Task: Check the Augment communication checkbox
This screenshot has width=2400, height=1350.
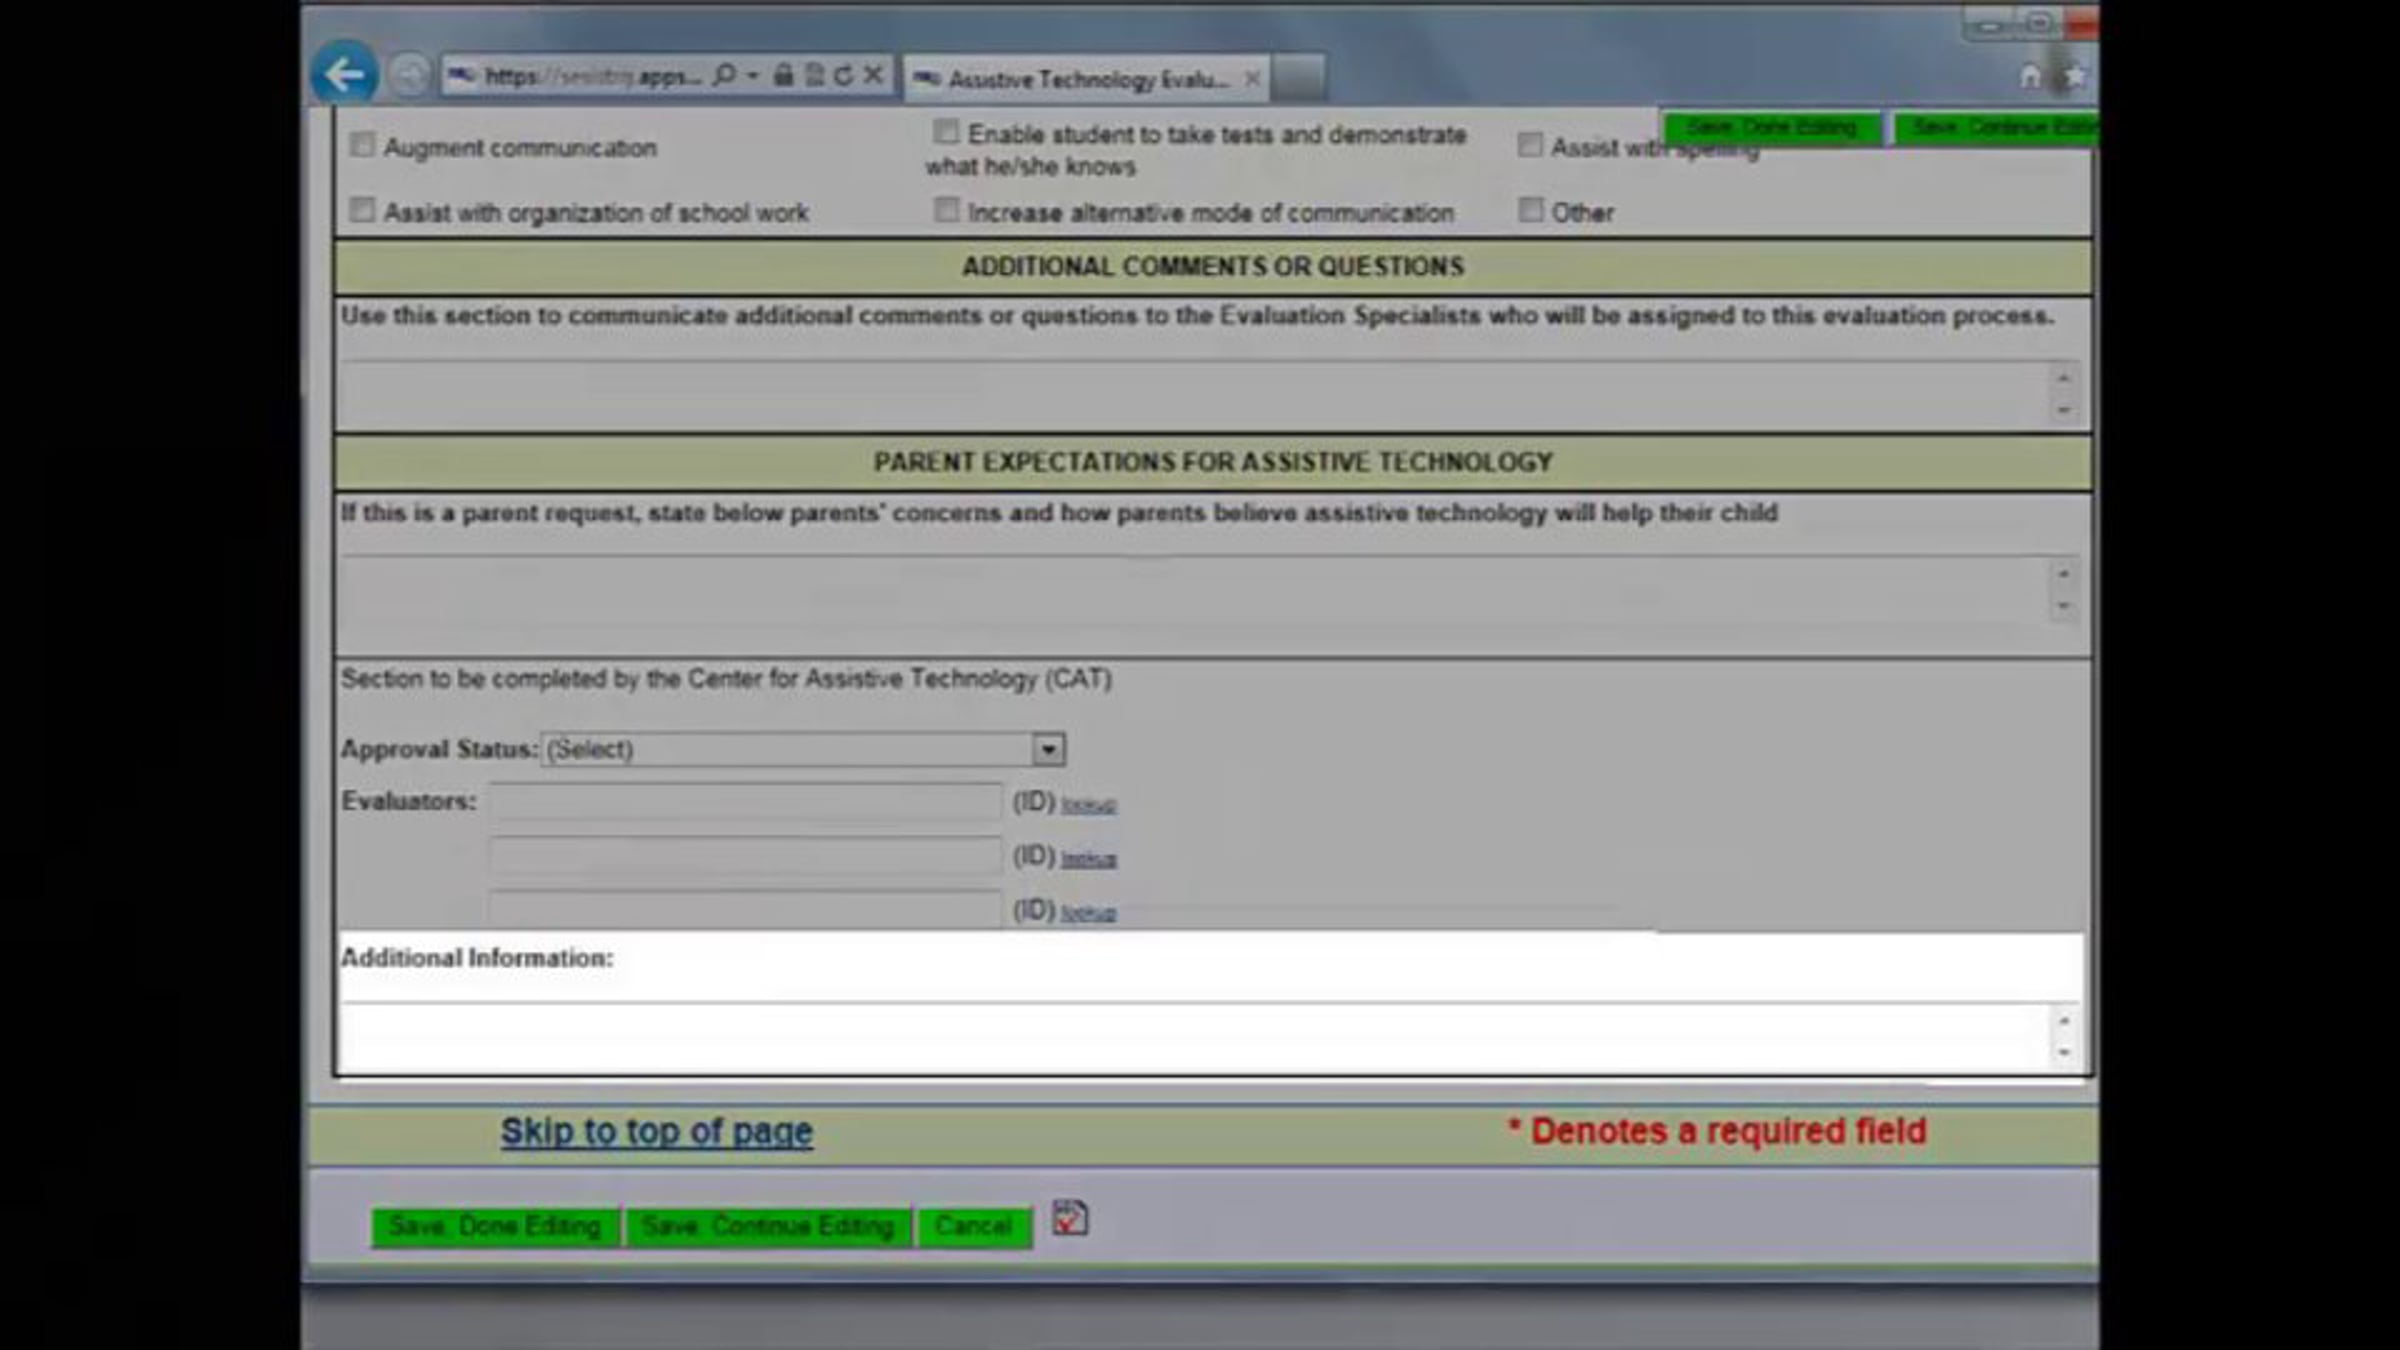Action: [361, 145]
